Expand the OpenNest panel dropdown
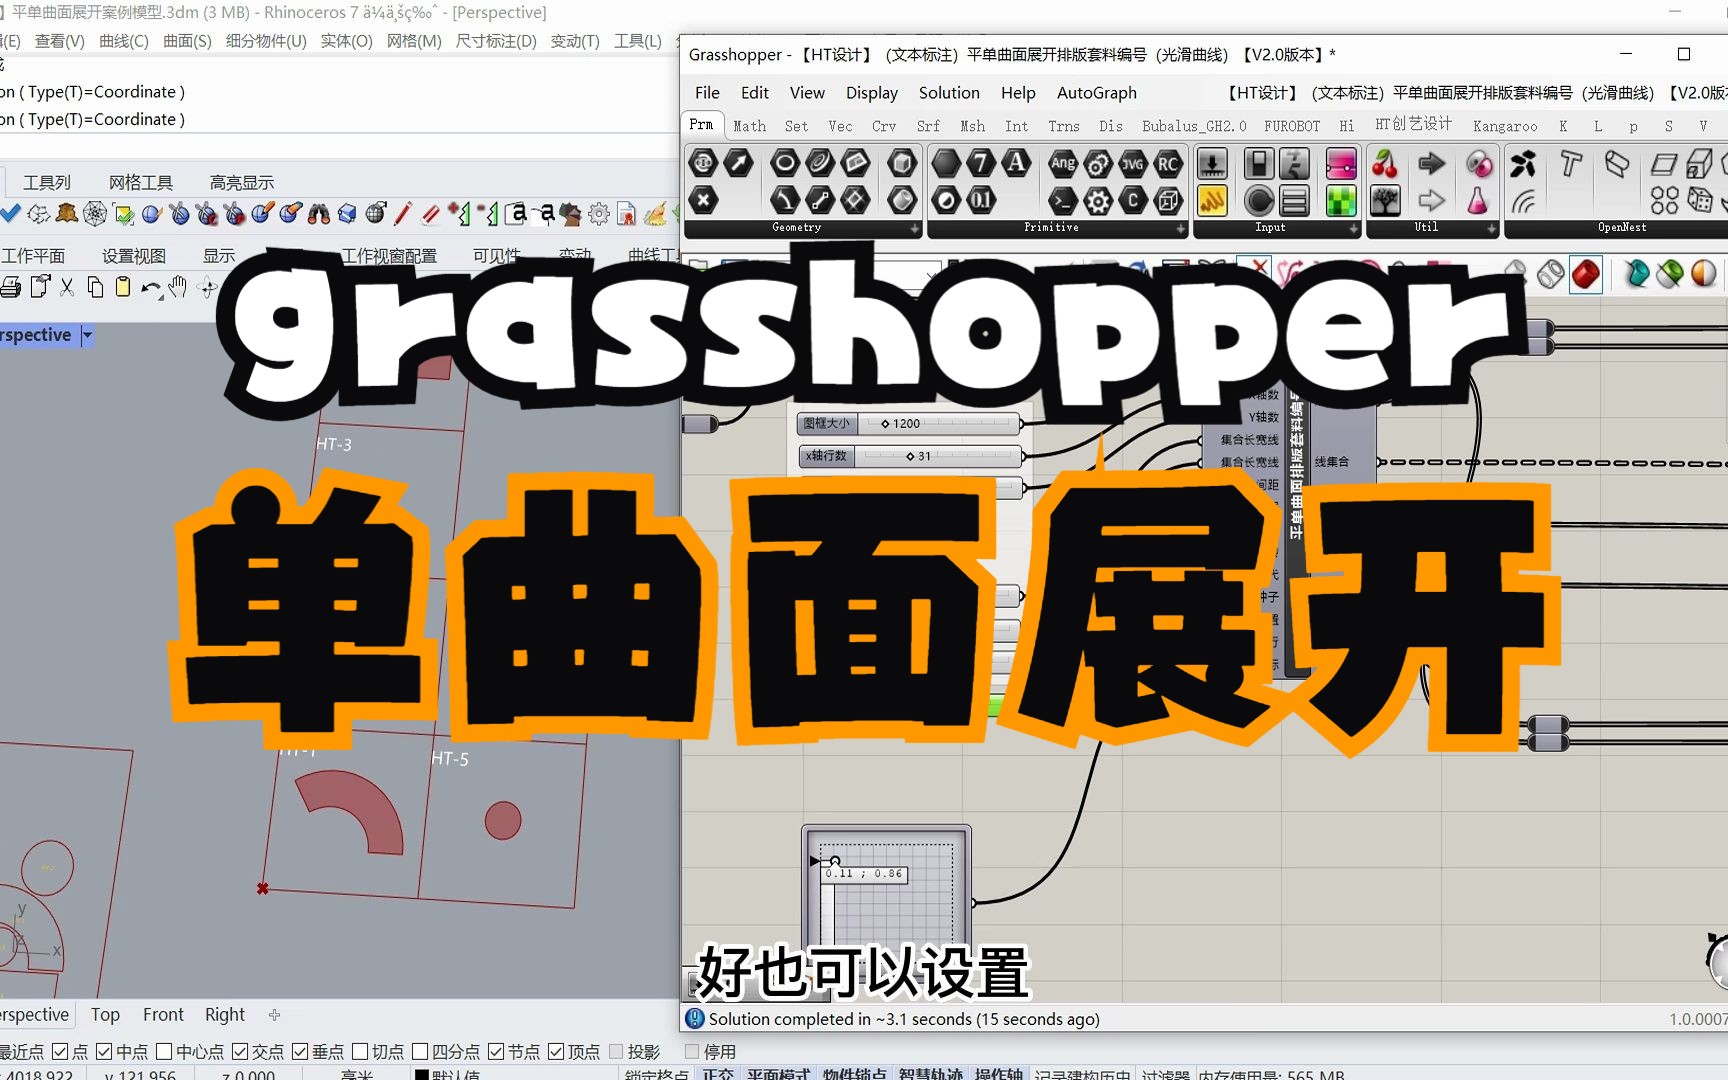 pos(1720,228)
